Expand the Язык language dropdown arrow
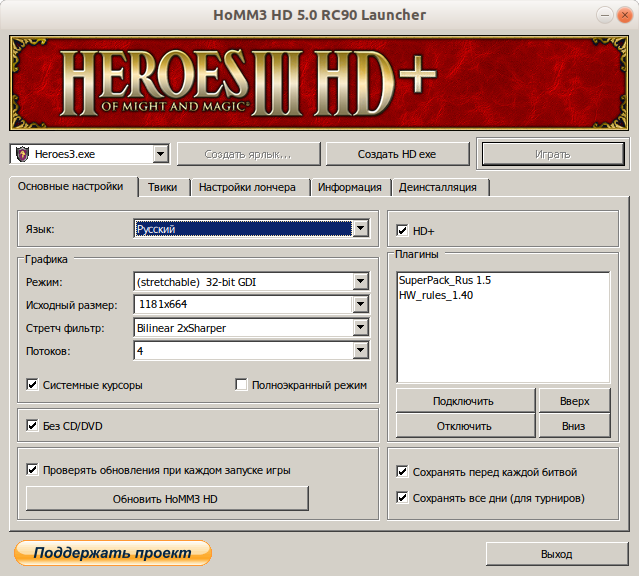 click(x=361, y=228)
